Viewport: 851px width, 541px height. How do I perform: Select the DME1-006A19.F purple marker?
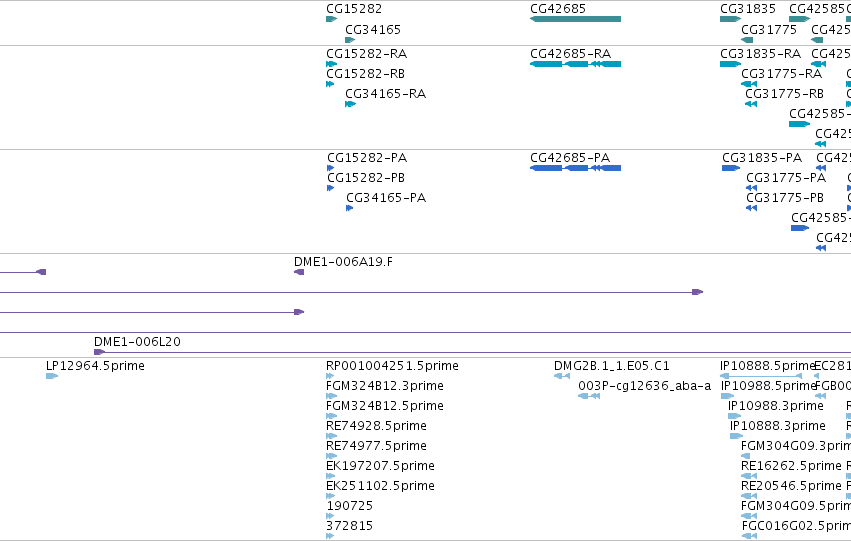click(299, 272)
